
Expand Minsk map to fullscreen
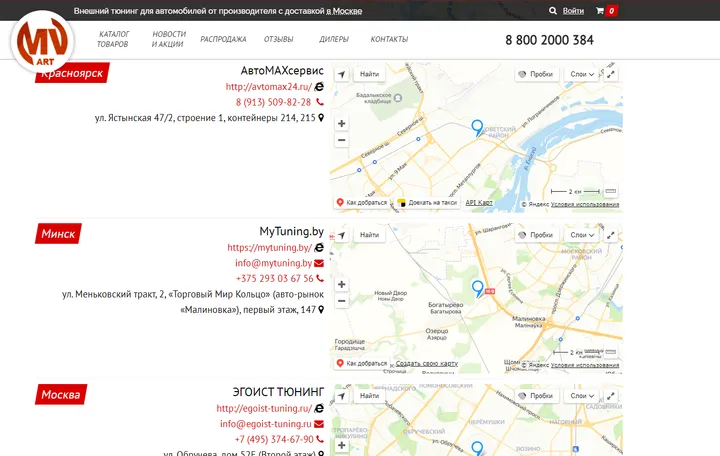pos(610,235)
